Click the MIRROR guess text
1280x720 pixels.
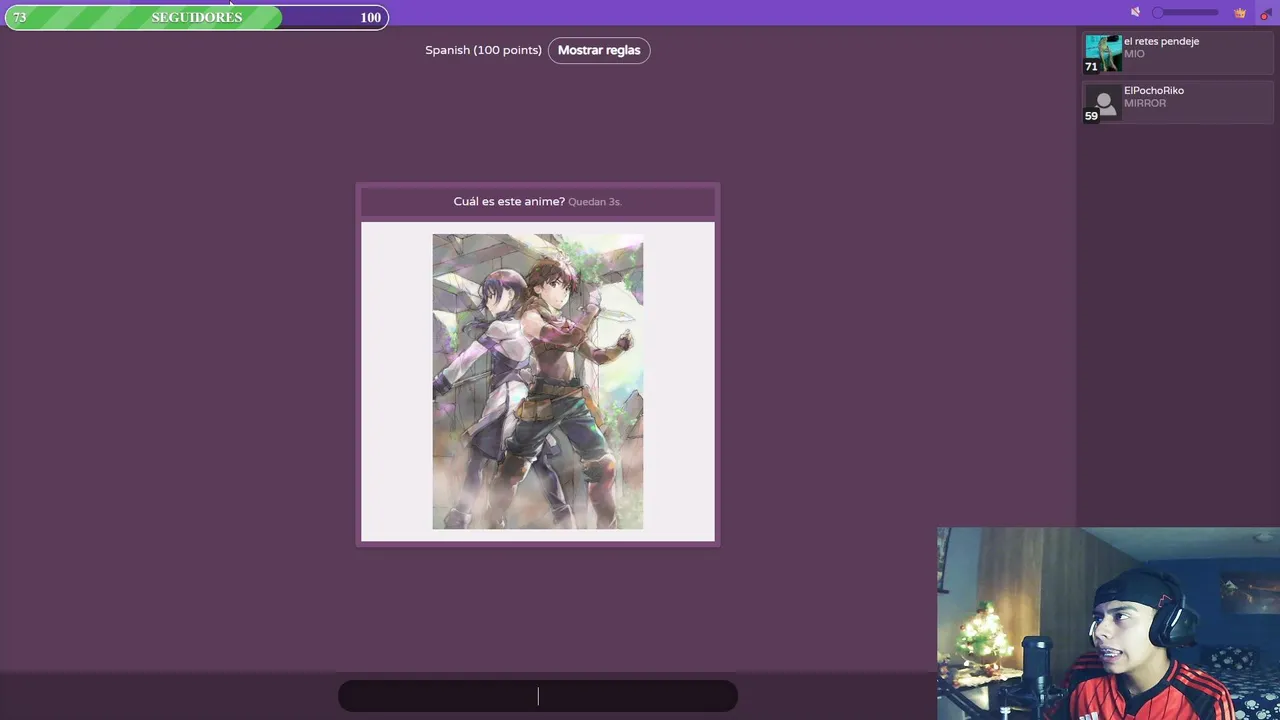pos(1145,103)
